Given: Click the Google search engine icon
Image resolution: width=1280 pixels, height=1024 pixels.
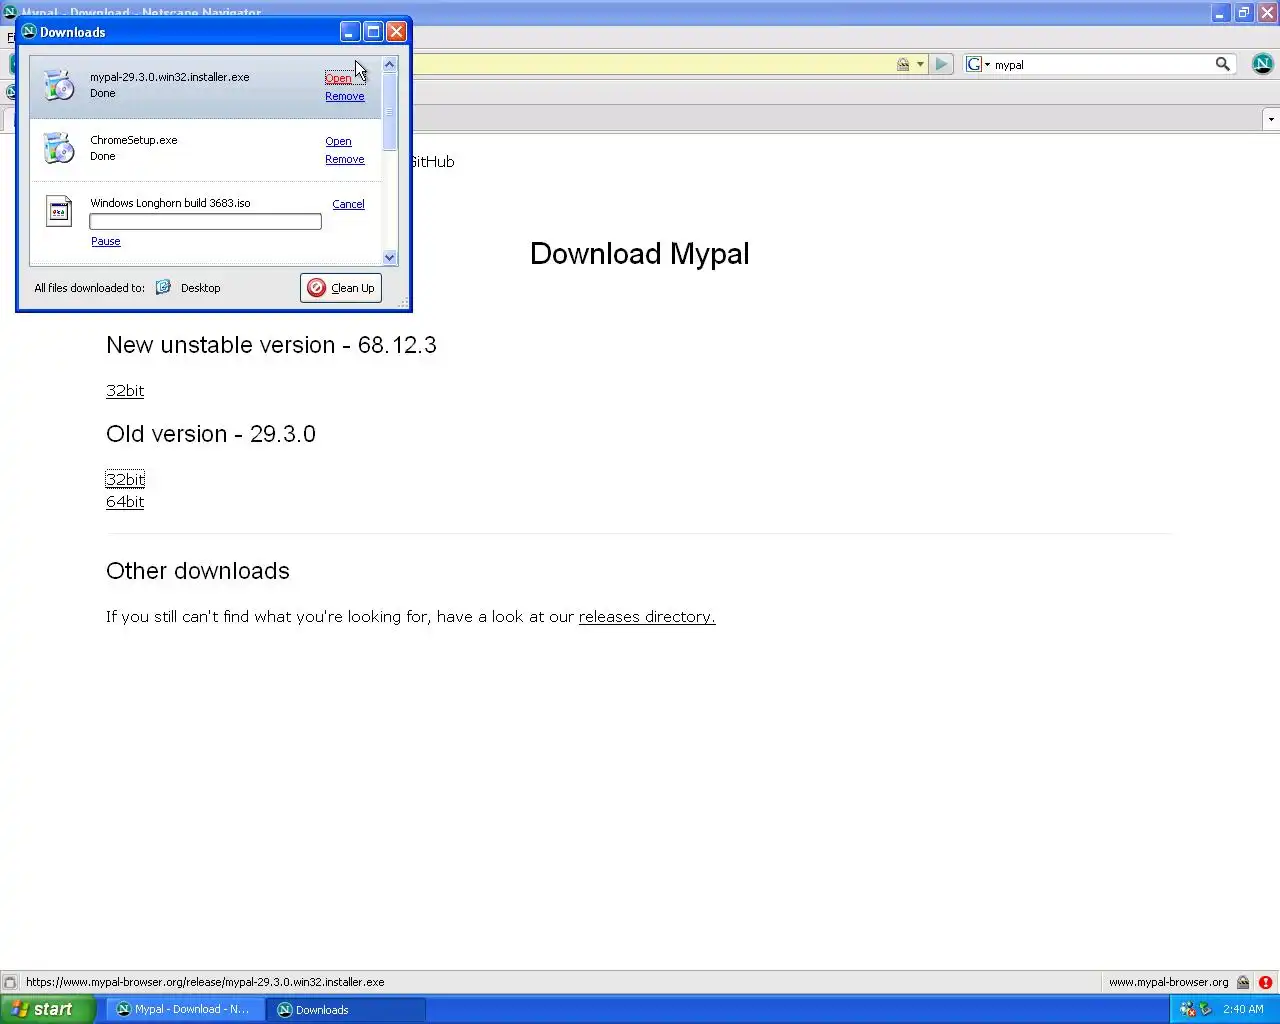Looking at the screenshot, I should click(974, 64).
